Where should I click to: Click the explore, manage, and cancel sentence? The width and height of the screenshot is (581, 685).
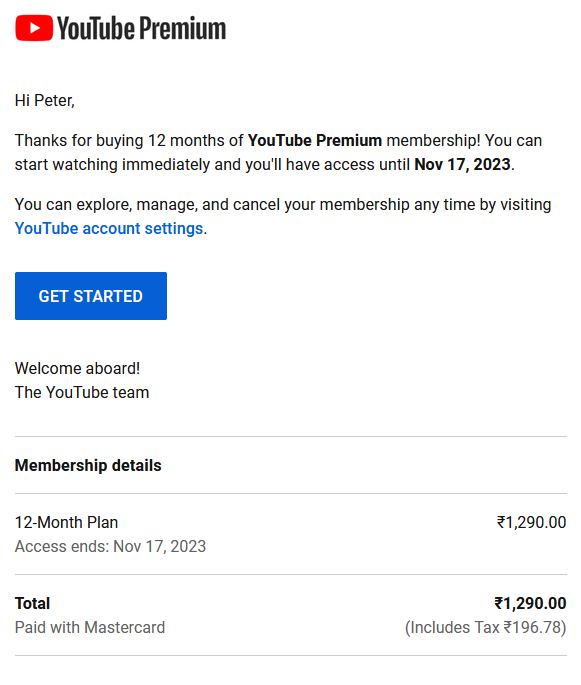(x=283, y=216)
